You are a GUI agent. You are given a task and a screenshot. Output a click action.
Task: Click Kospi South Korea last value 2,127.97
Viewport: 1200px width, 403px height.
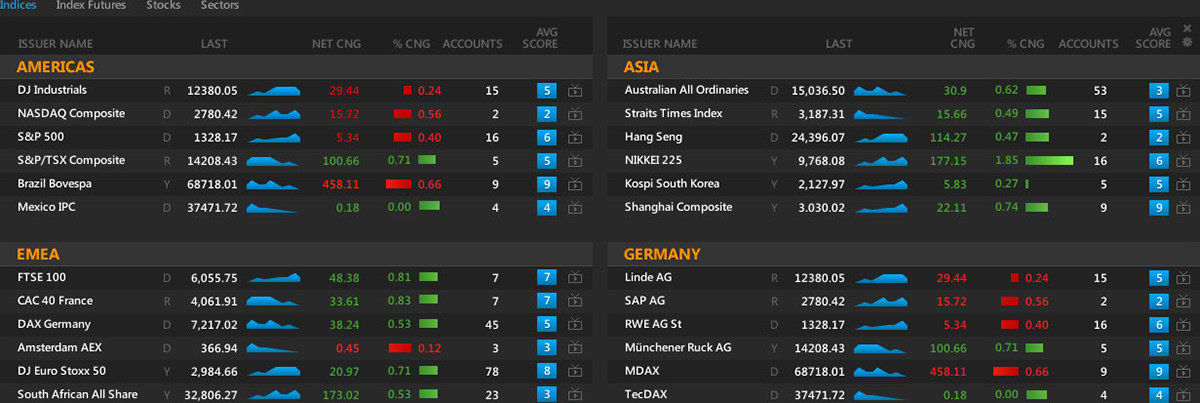[x=821, y=184]
